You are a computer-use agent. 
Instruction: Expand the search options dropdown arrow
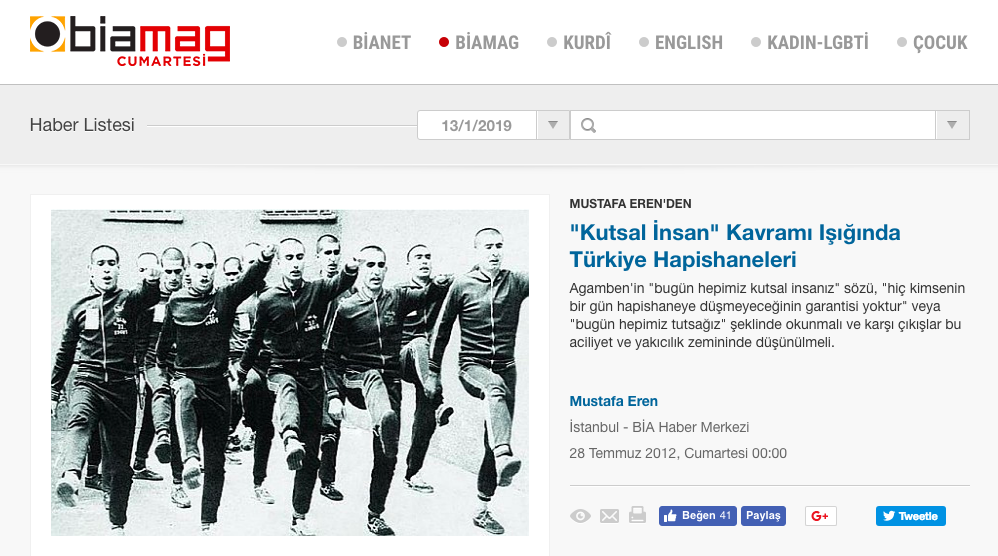pyautogui.click(x=952, y=125)
